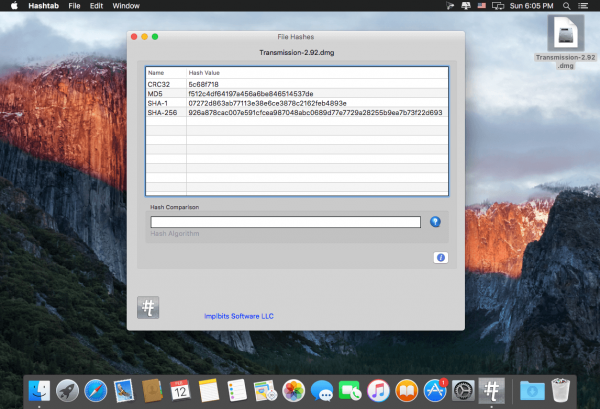Open the Notification Center menu bar icon
The image size is (600, 409).
pos(583,6)
